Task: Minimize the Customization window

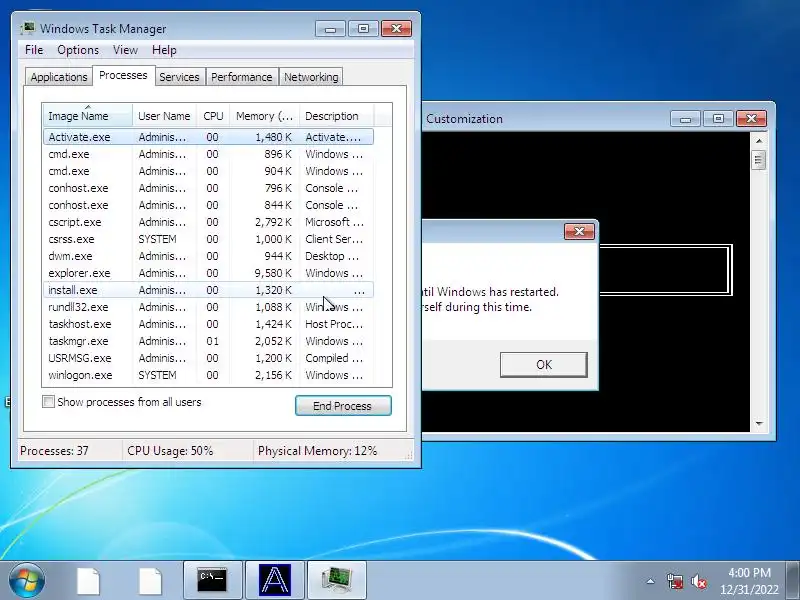Action: coord(685,119)
